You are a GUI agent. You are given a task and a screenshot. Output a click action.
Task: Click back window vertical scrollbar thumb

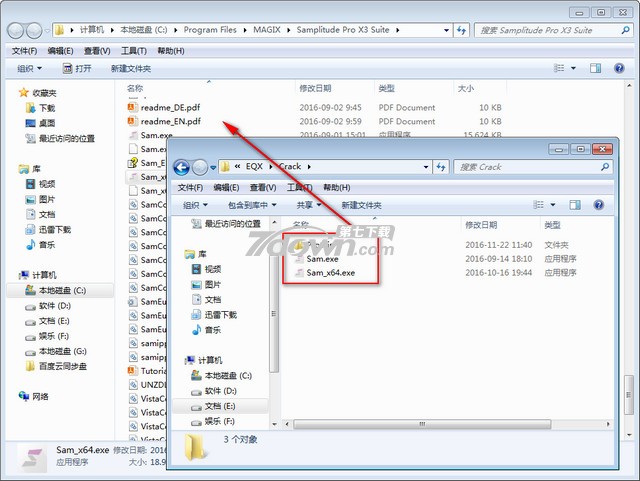click(629, 394)
